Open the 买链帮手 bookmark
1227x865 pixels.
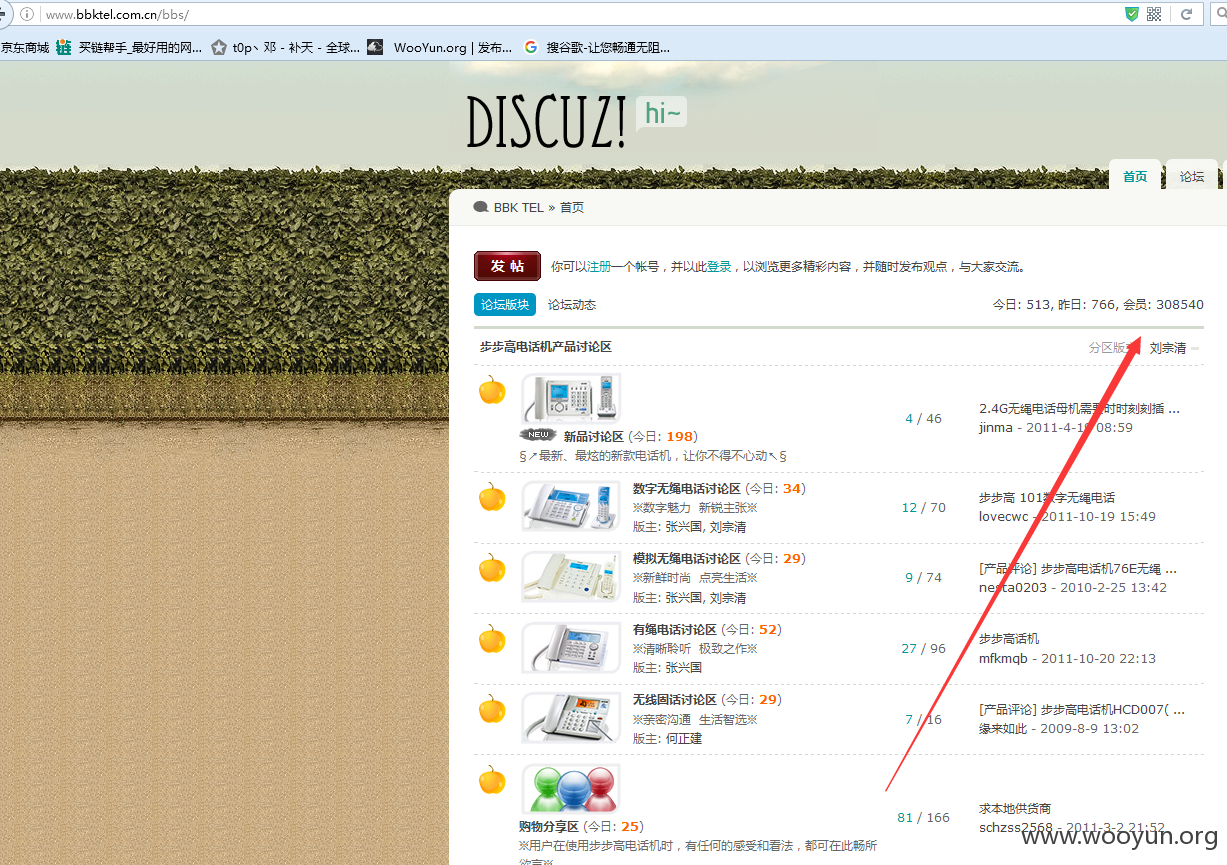tap(129, 47)
